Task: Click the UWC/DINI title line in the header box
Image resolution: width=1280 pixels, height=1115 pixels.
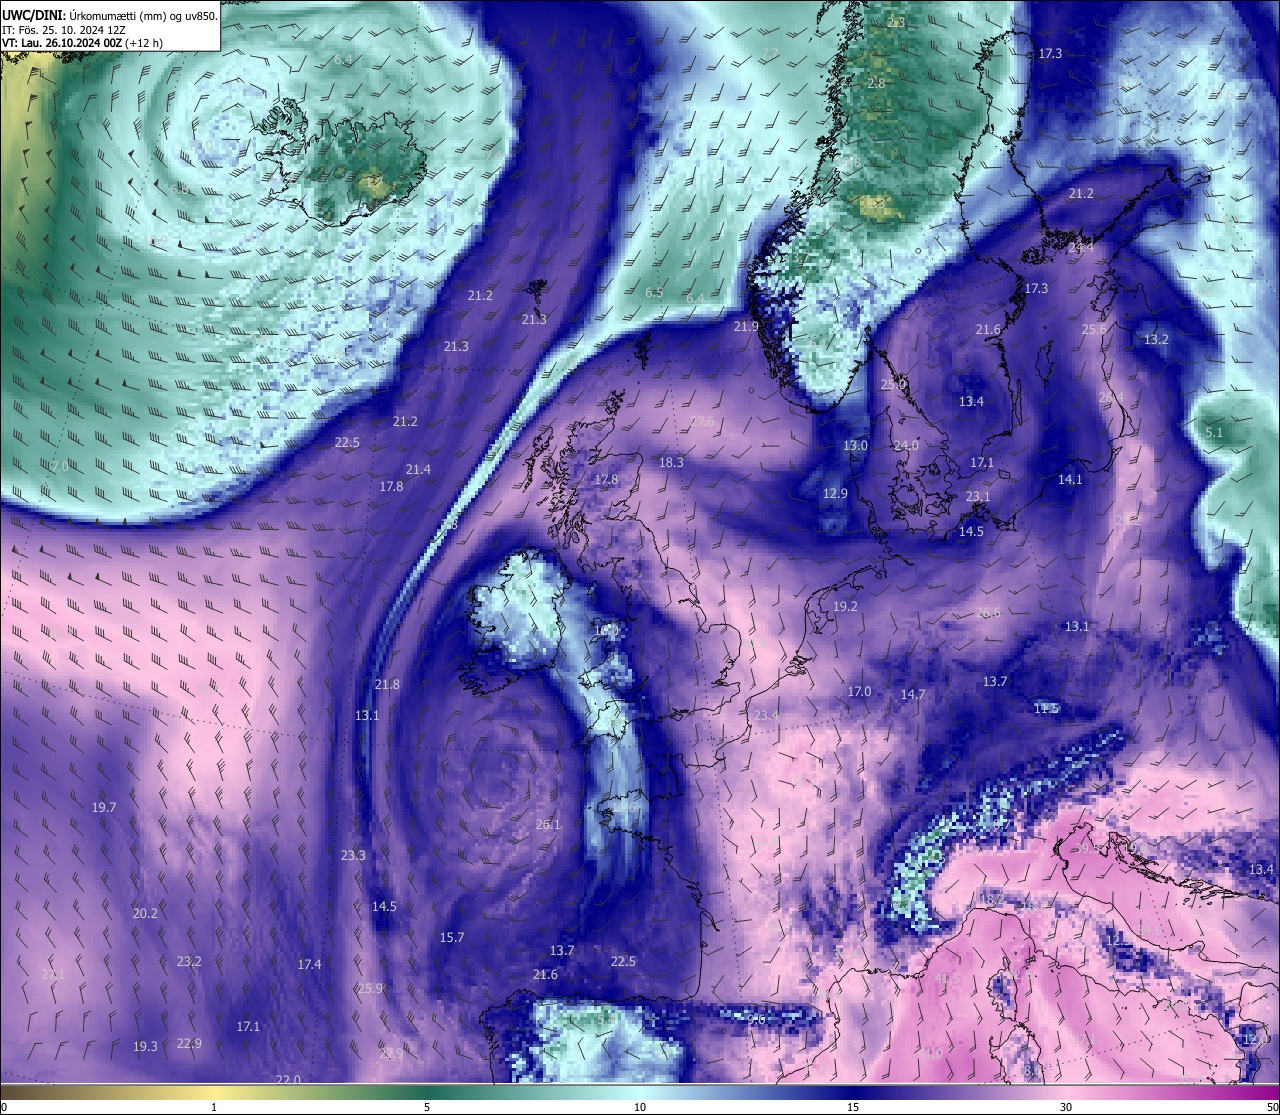Action: point(110,15)
